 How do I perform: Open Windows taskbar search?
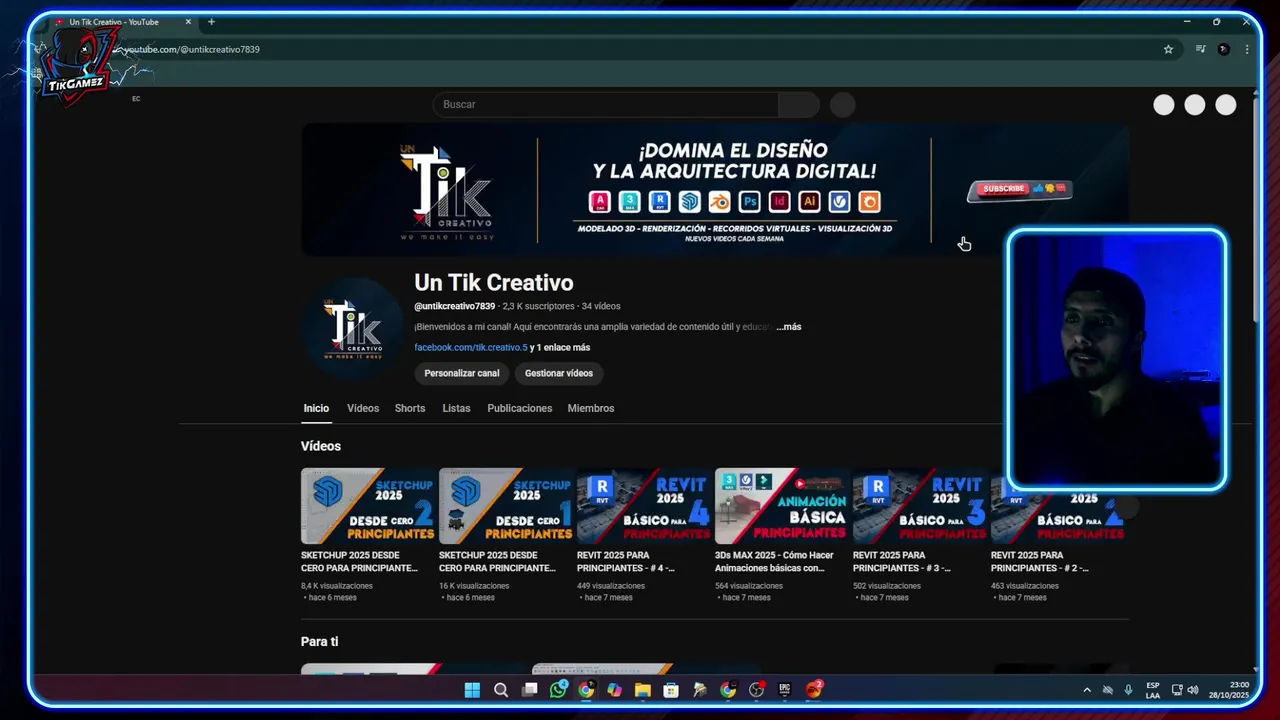(x=501, y=690)
